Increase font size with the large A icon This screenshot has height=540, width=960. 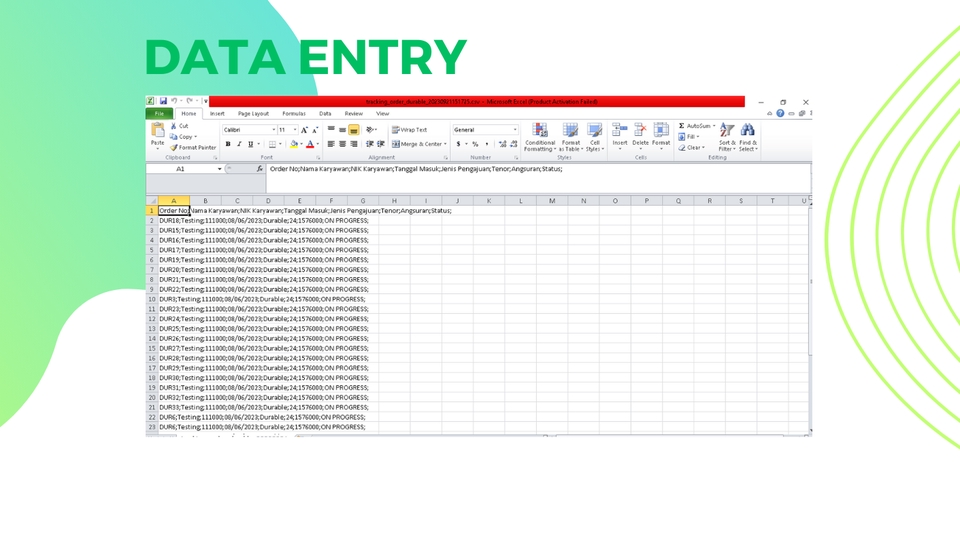[304, 130]
